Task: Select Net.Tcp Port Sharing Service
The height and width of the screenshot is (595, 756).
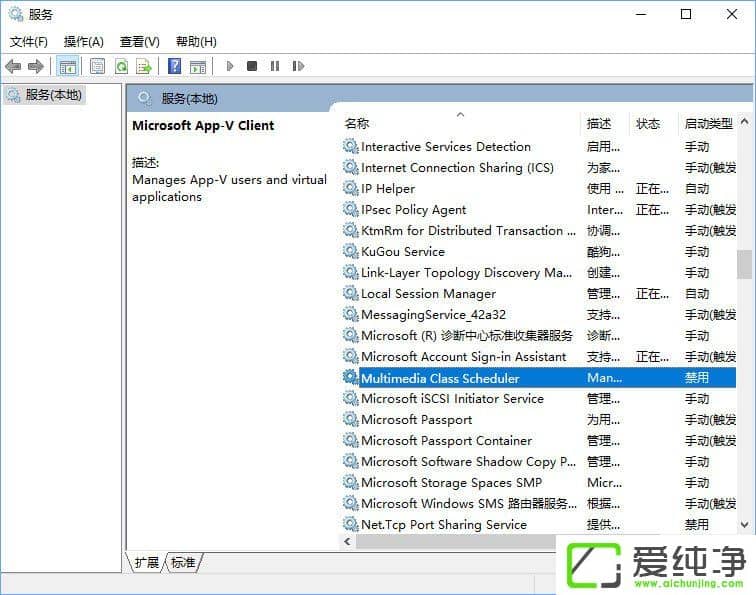Action: click(x=539, y=525)
